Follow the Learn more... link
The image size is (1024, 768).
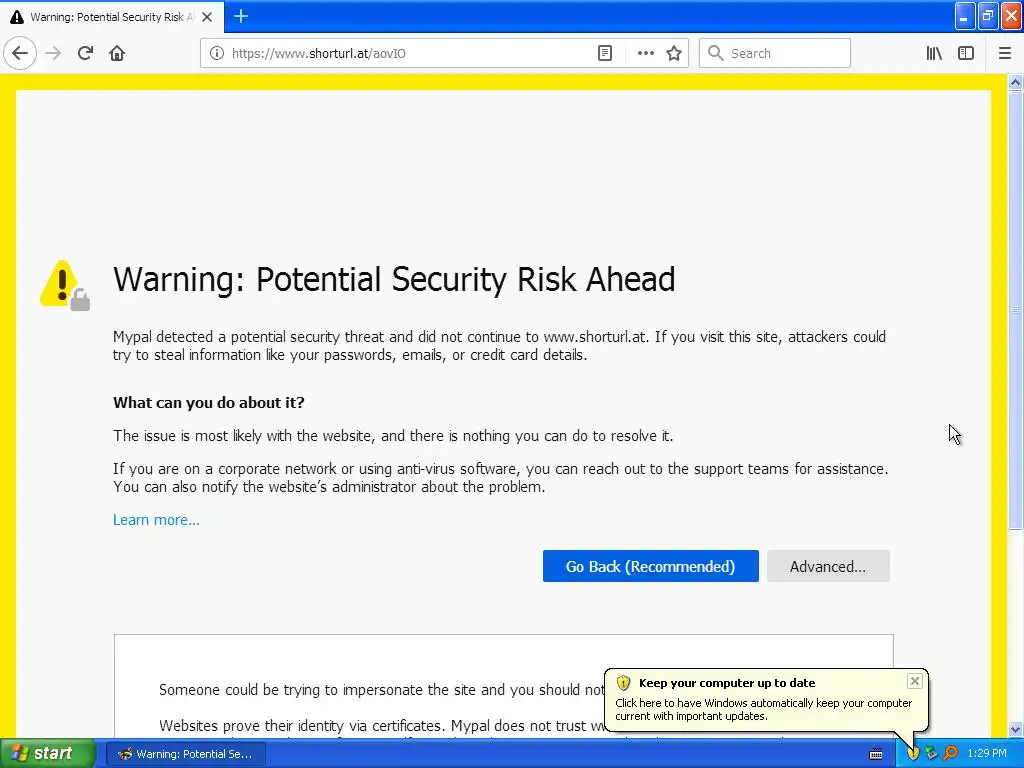[156, 520]
